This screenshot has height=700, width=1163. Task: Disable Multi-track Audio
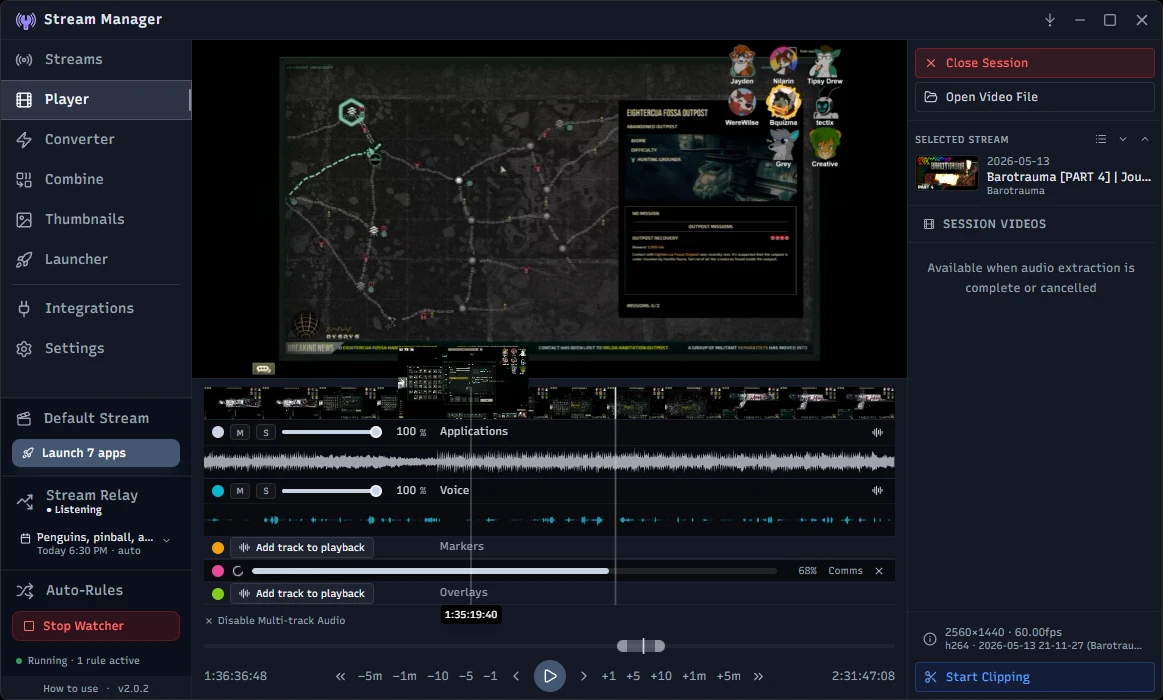pos(275,621)
